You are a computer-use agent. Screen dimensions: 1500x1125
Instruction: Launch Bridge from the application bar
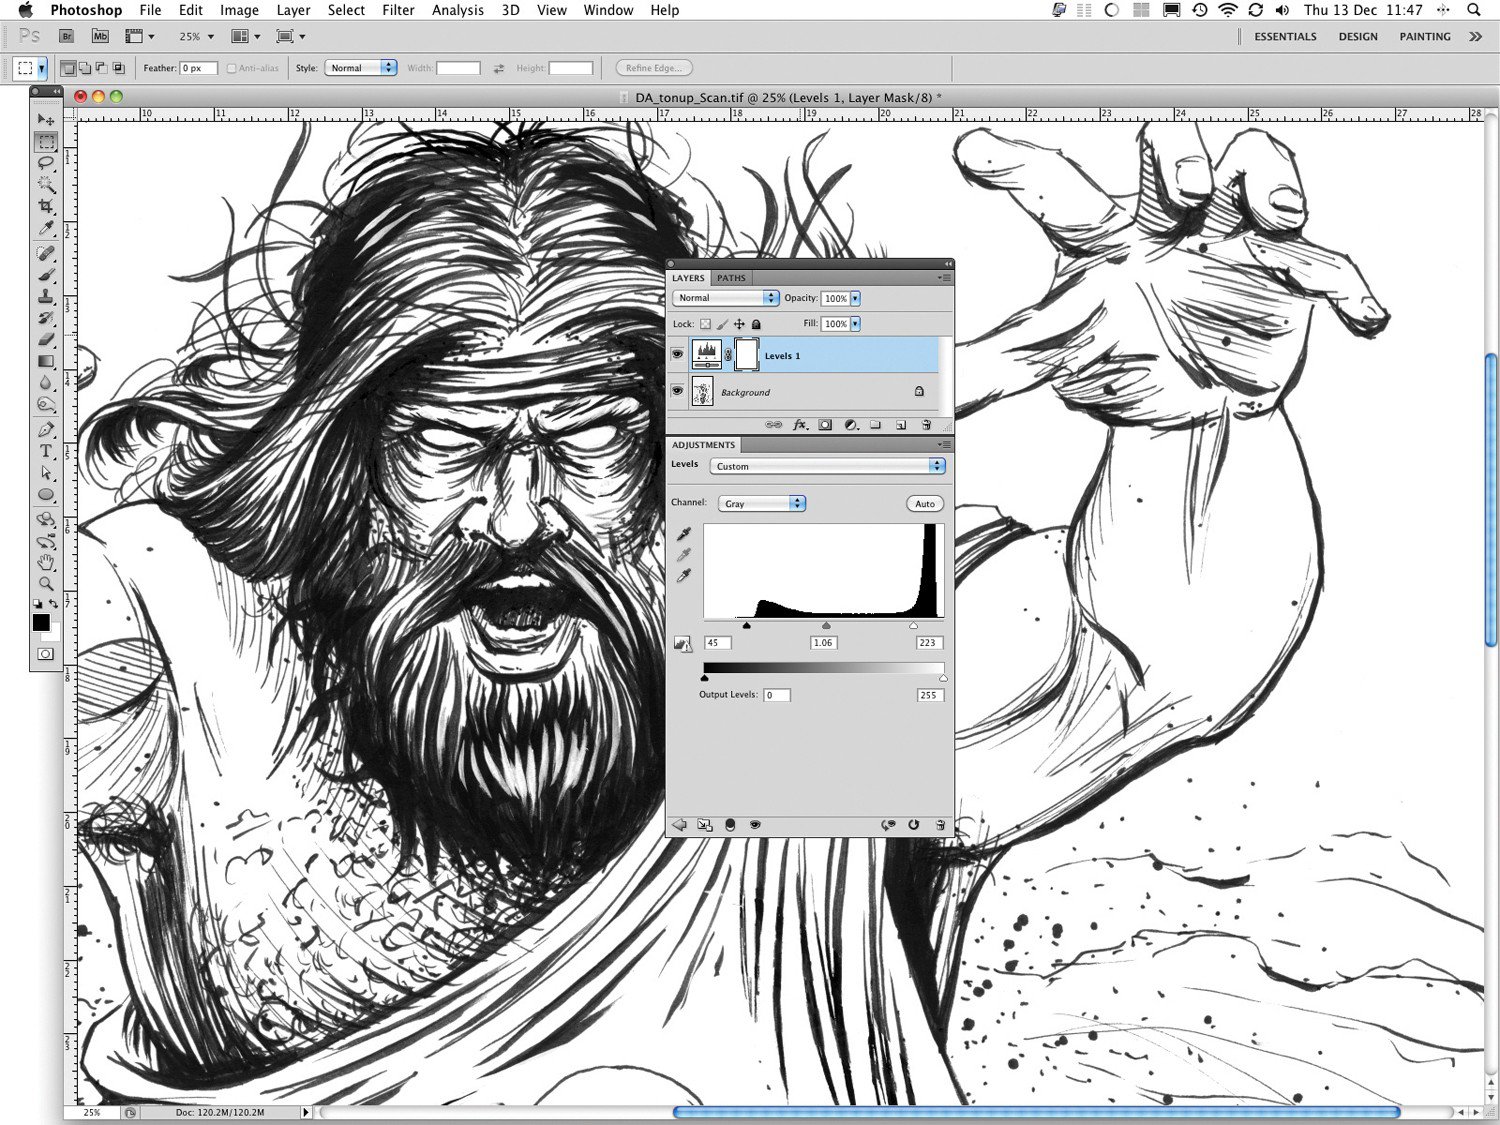pos(67,36)
